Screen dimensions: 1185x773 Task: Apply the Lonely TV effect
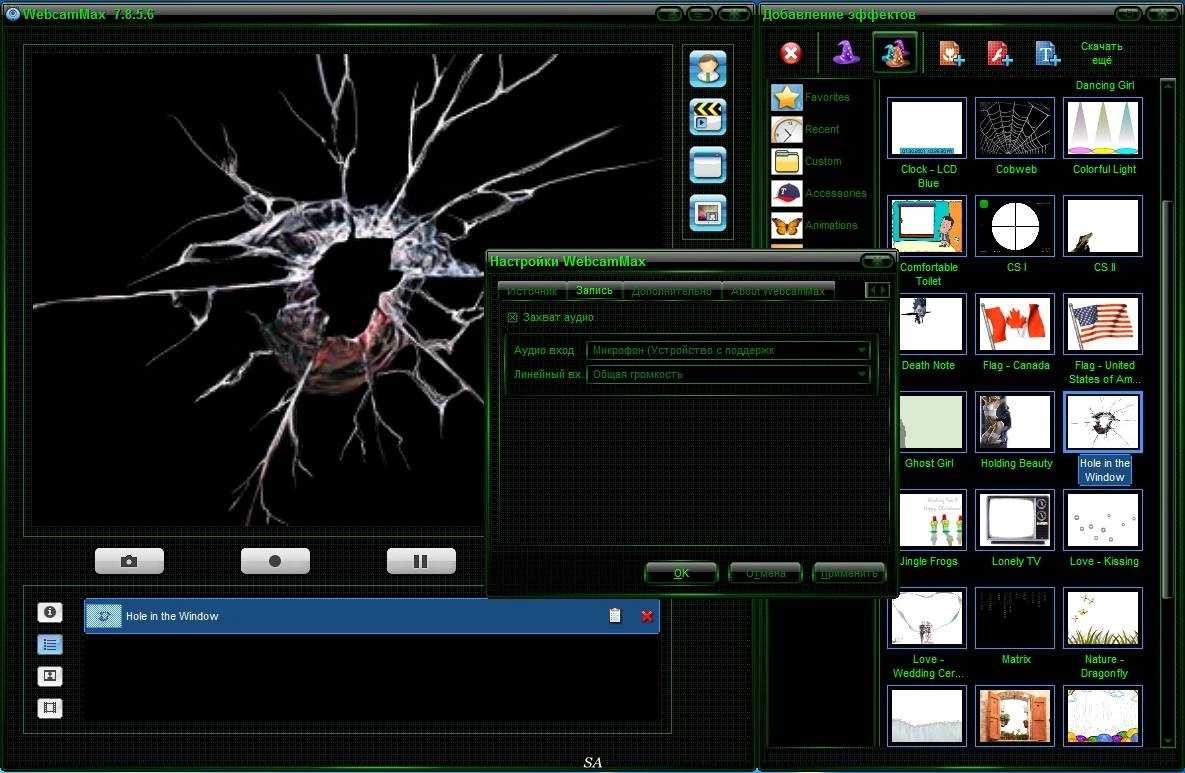[1015, 520]
